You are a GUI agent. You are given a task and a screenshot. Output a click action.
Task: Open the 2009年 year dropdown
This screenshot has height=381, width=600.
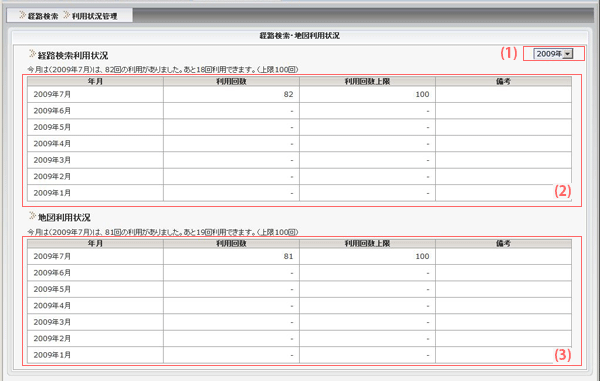point(553,54)
